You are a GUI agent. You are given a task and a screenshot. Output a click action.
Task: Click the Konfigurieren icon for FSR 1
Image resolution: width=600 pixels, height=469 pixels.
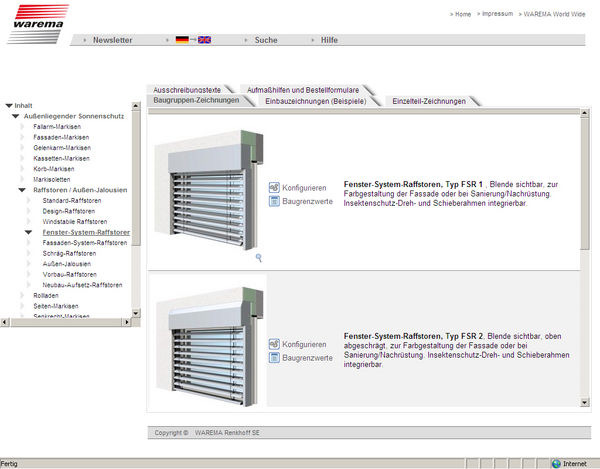[274, 187]
